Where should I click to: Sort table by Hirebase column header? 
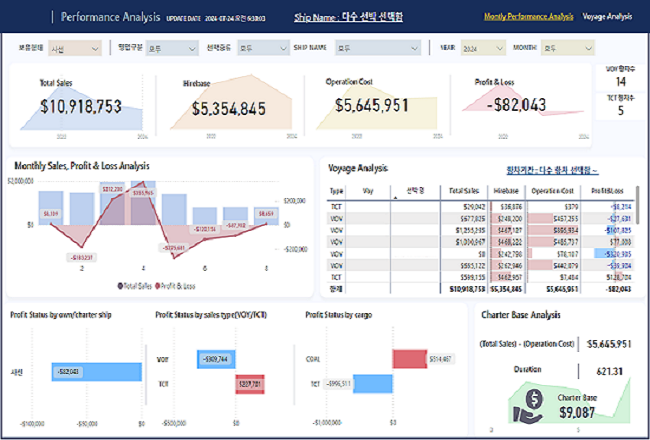click(508, 189)
